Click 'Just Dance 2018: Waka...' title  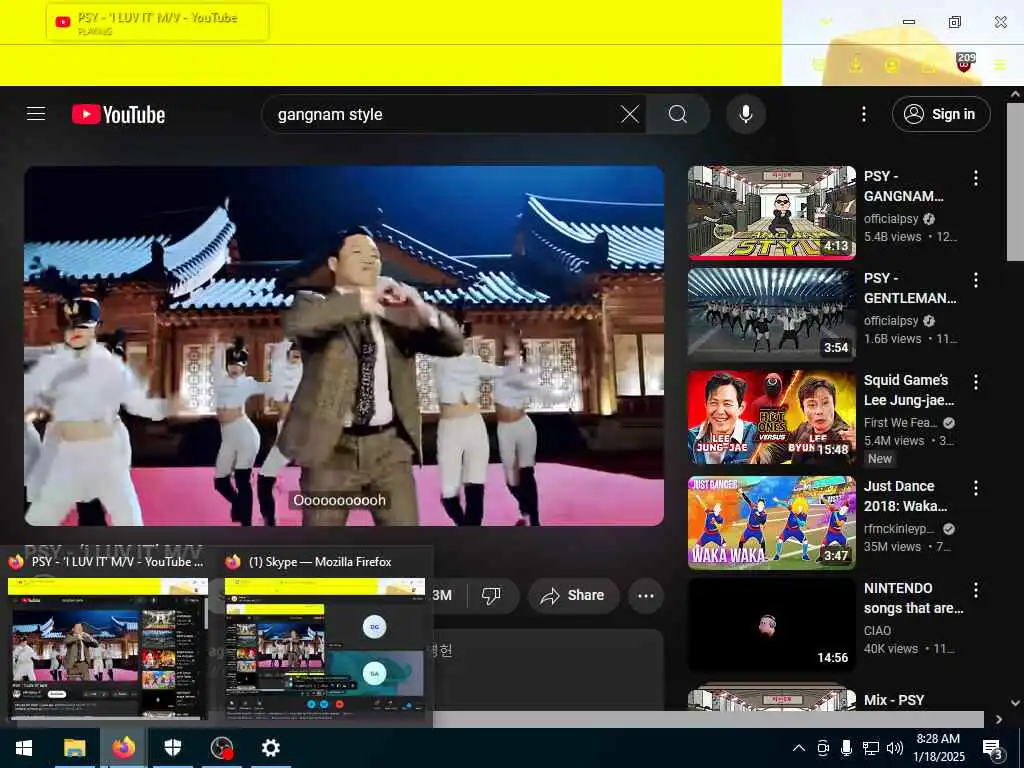click(x=906, y=496)
